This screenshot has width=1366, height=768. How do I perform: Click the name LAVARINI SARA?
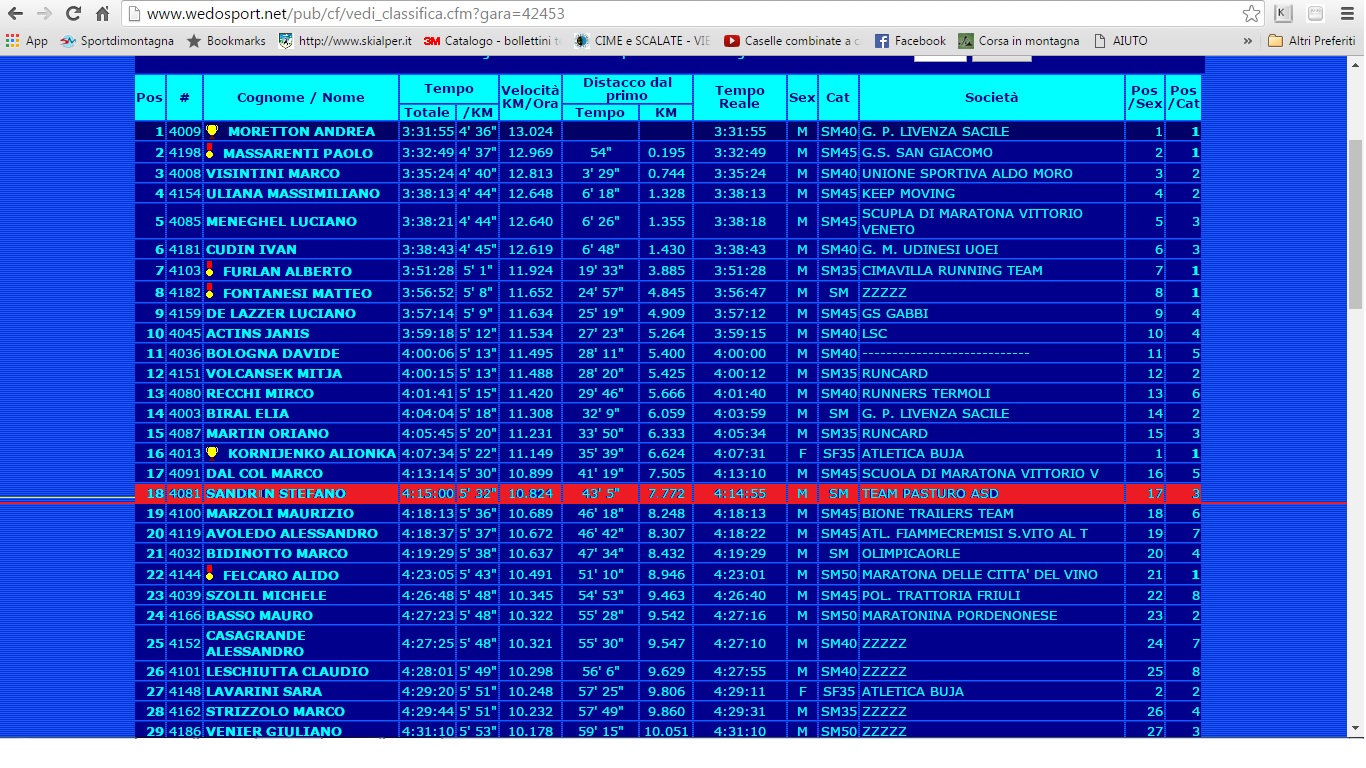click(x=264, y=691)
